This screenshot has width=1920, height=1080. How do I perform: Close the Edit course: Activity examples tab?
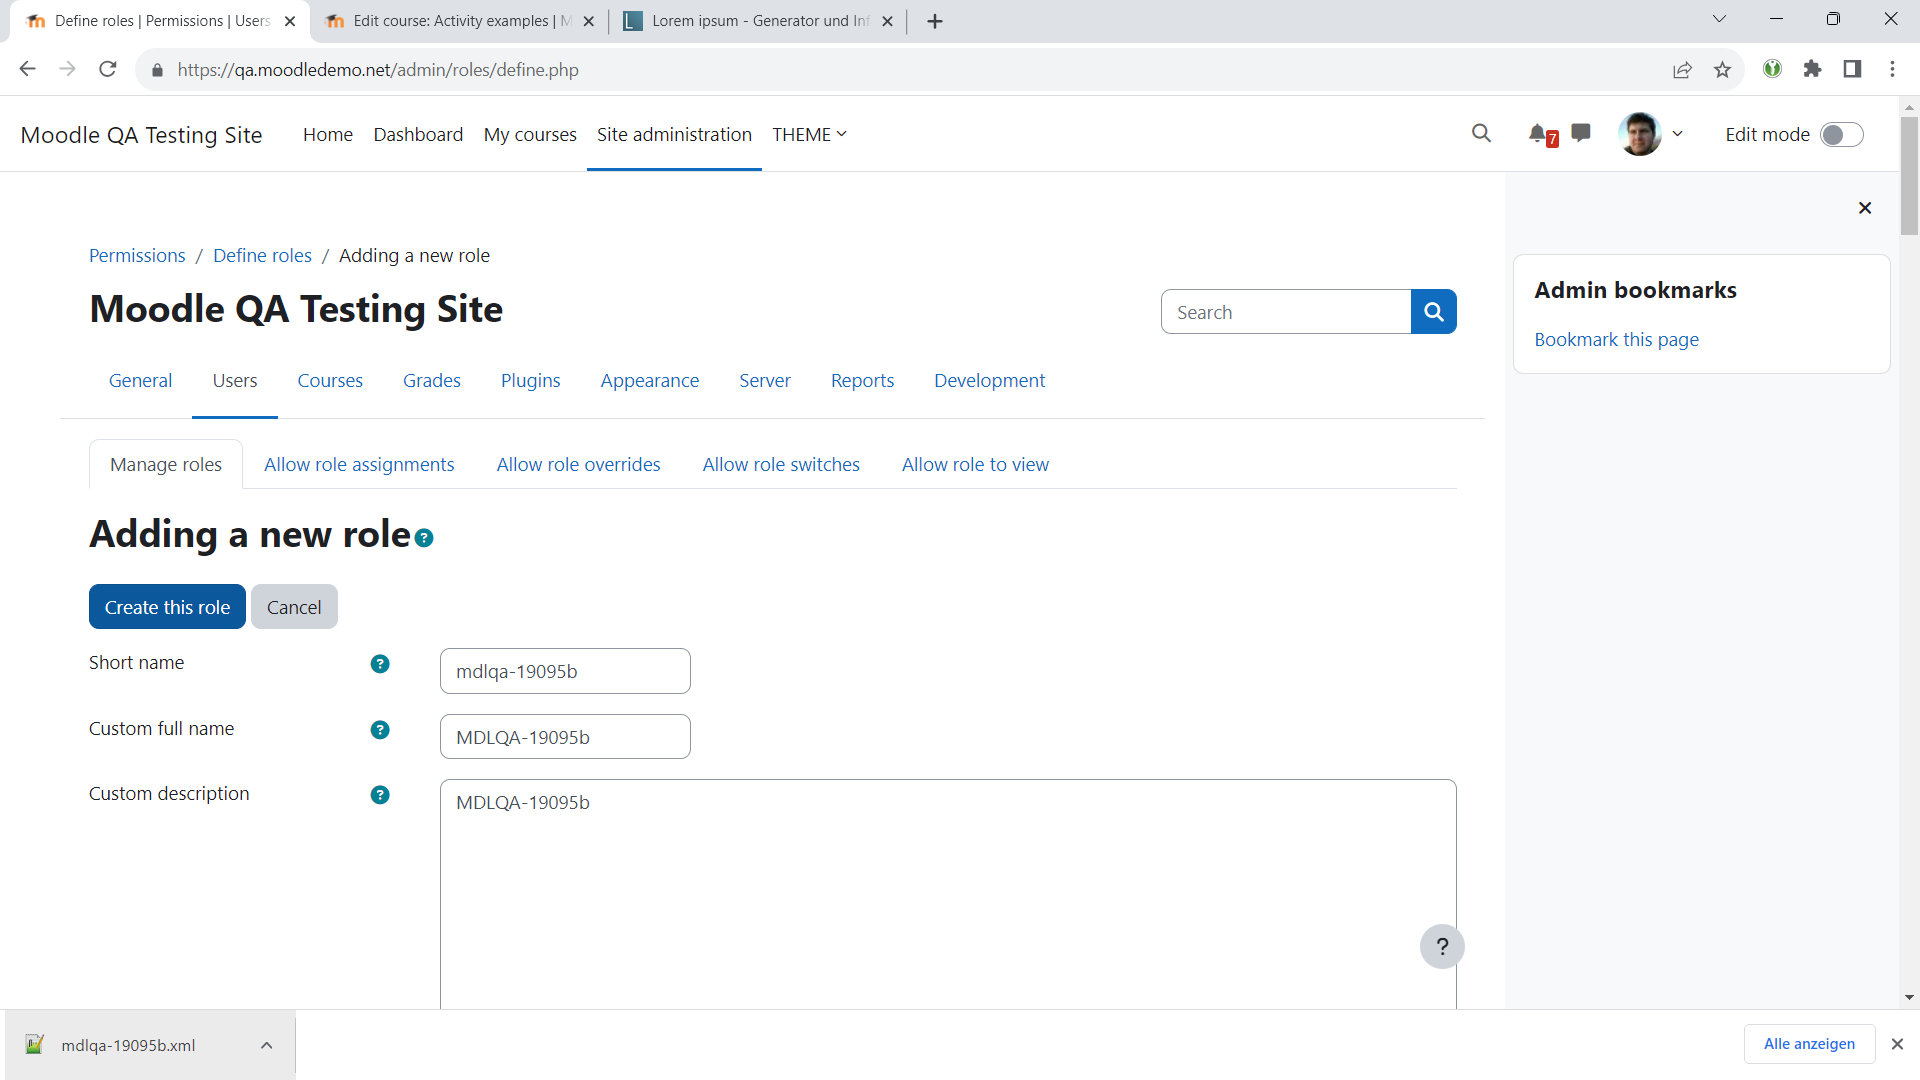[588, 21]
